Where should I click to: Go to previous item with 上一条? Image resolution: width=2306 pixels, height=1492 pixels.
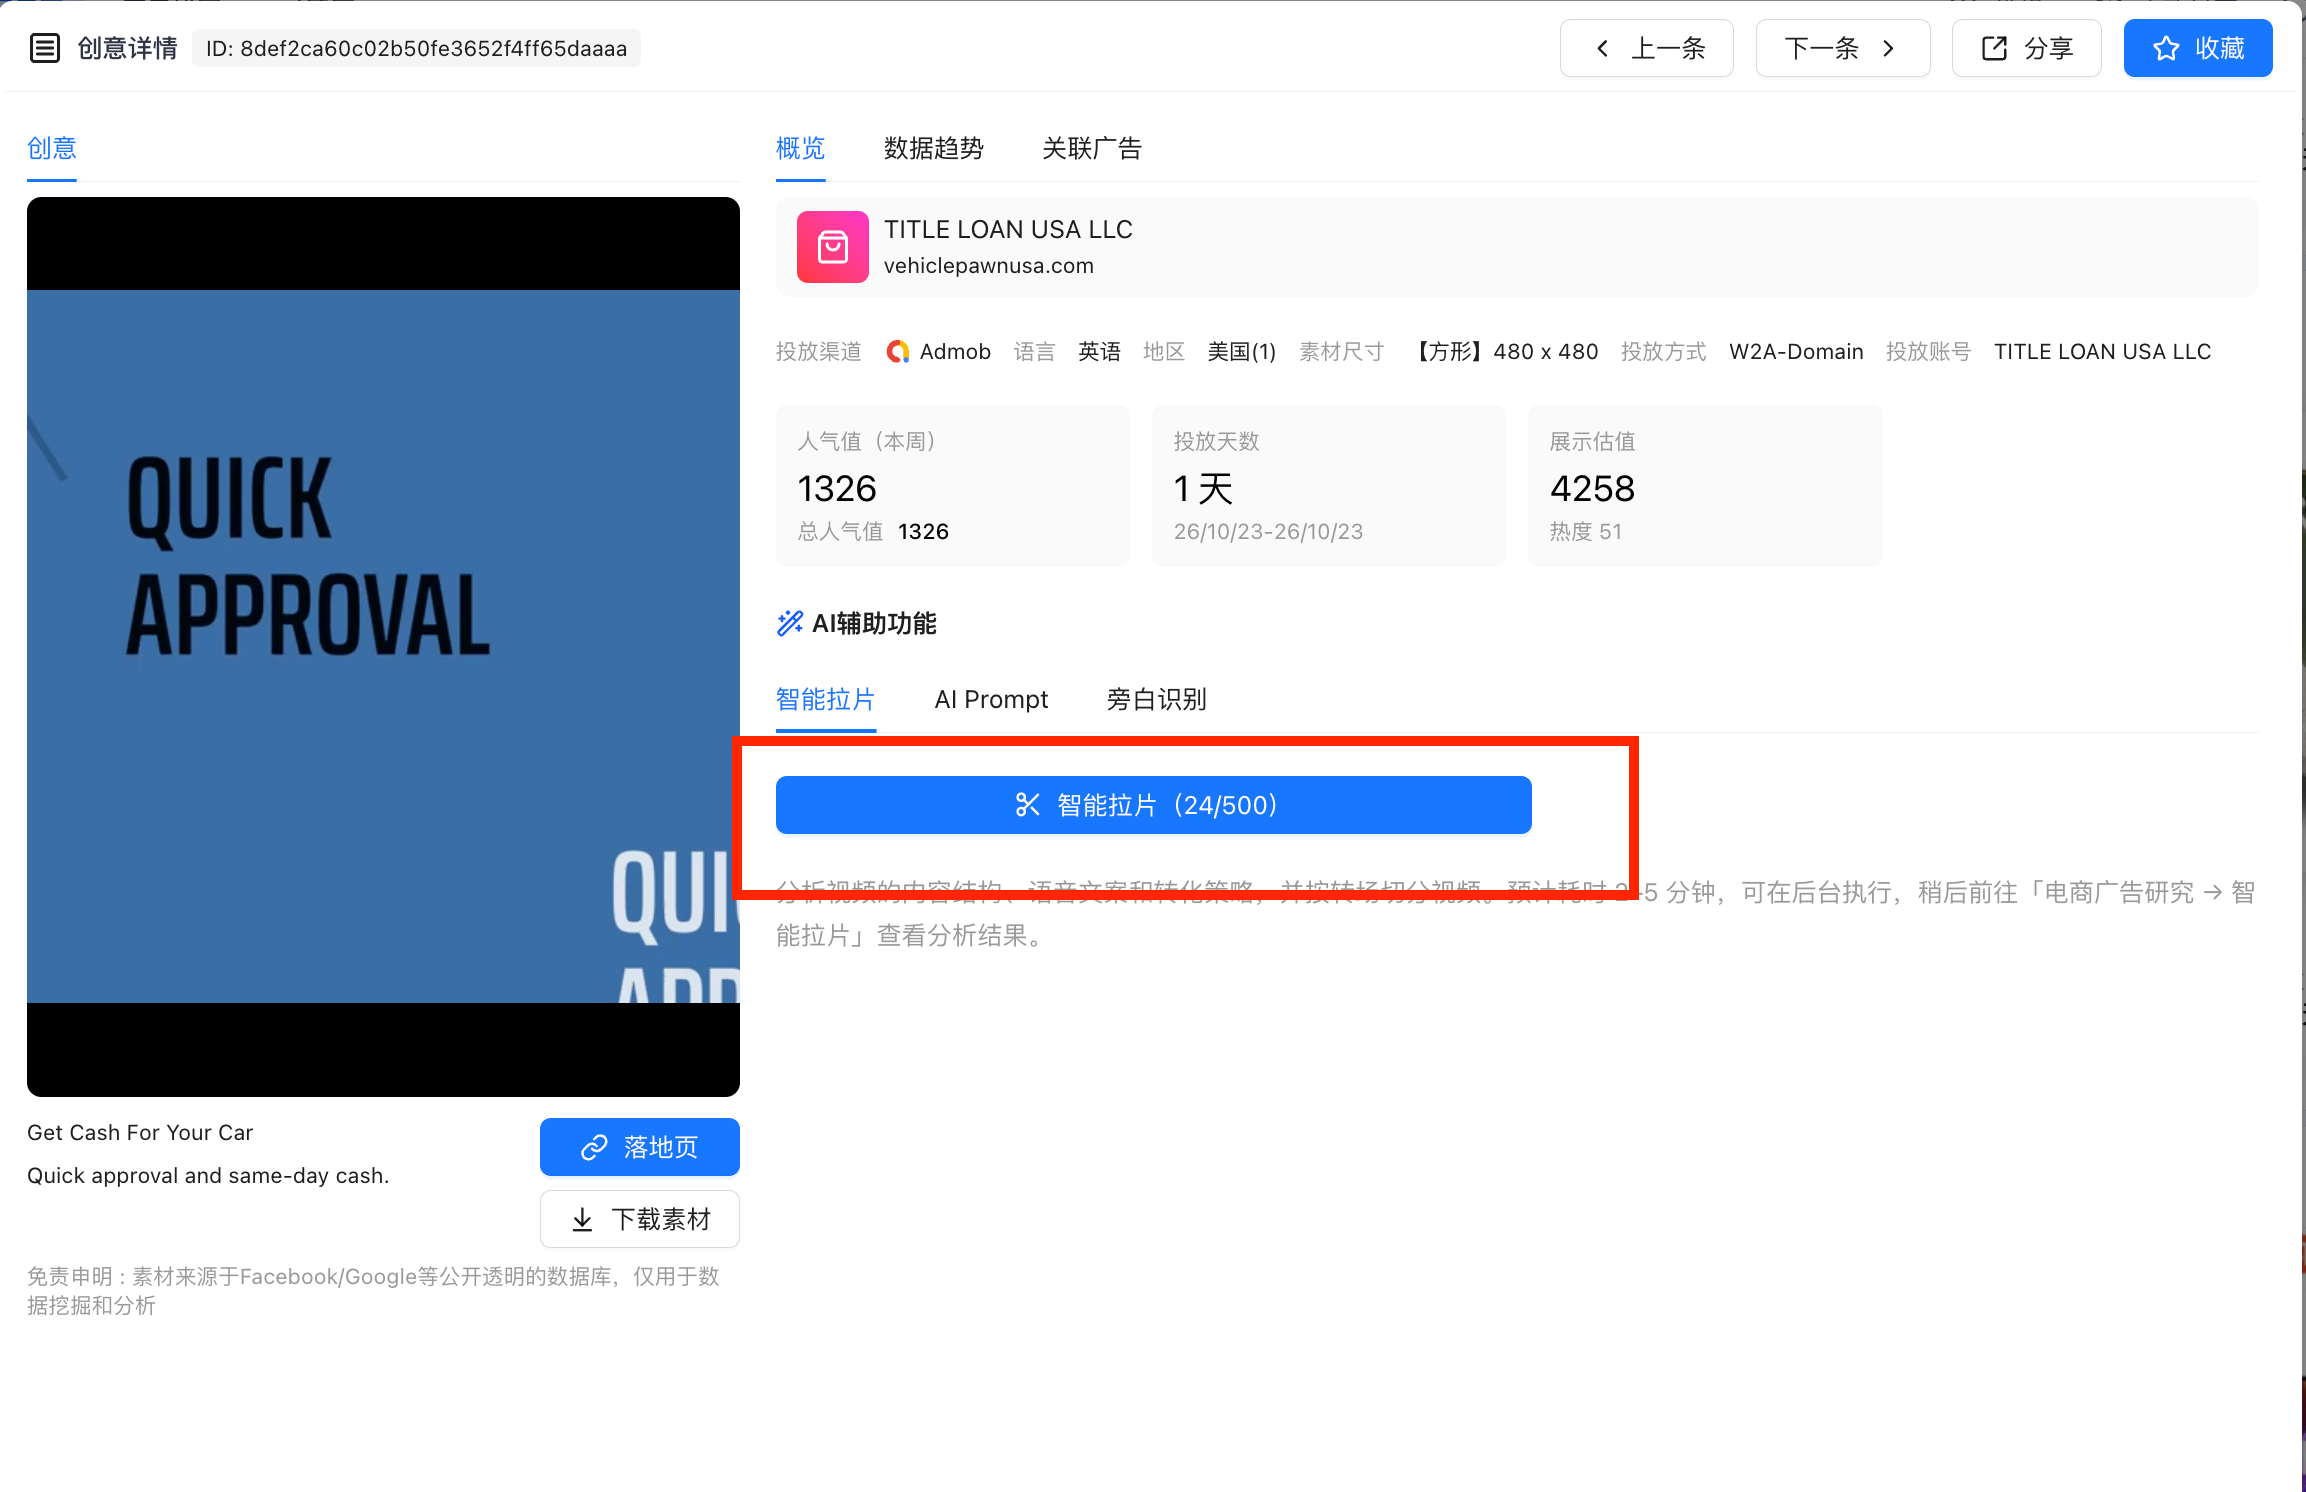click(1646, 48)
